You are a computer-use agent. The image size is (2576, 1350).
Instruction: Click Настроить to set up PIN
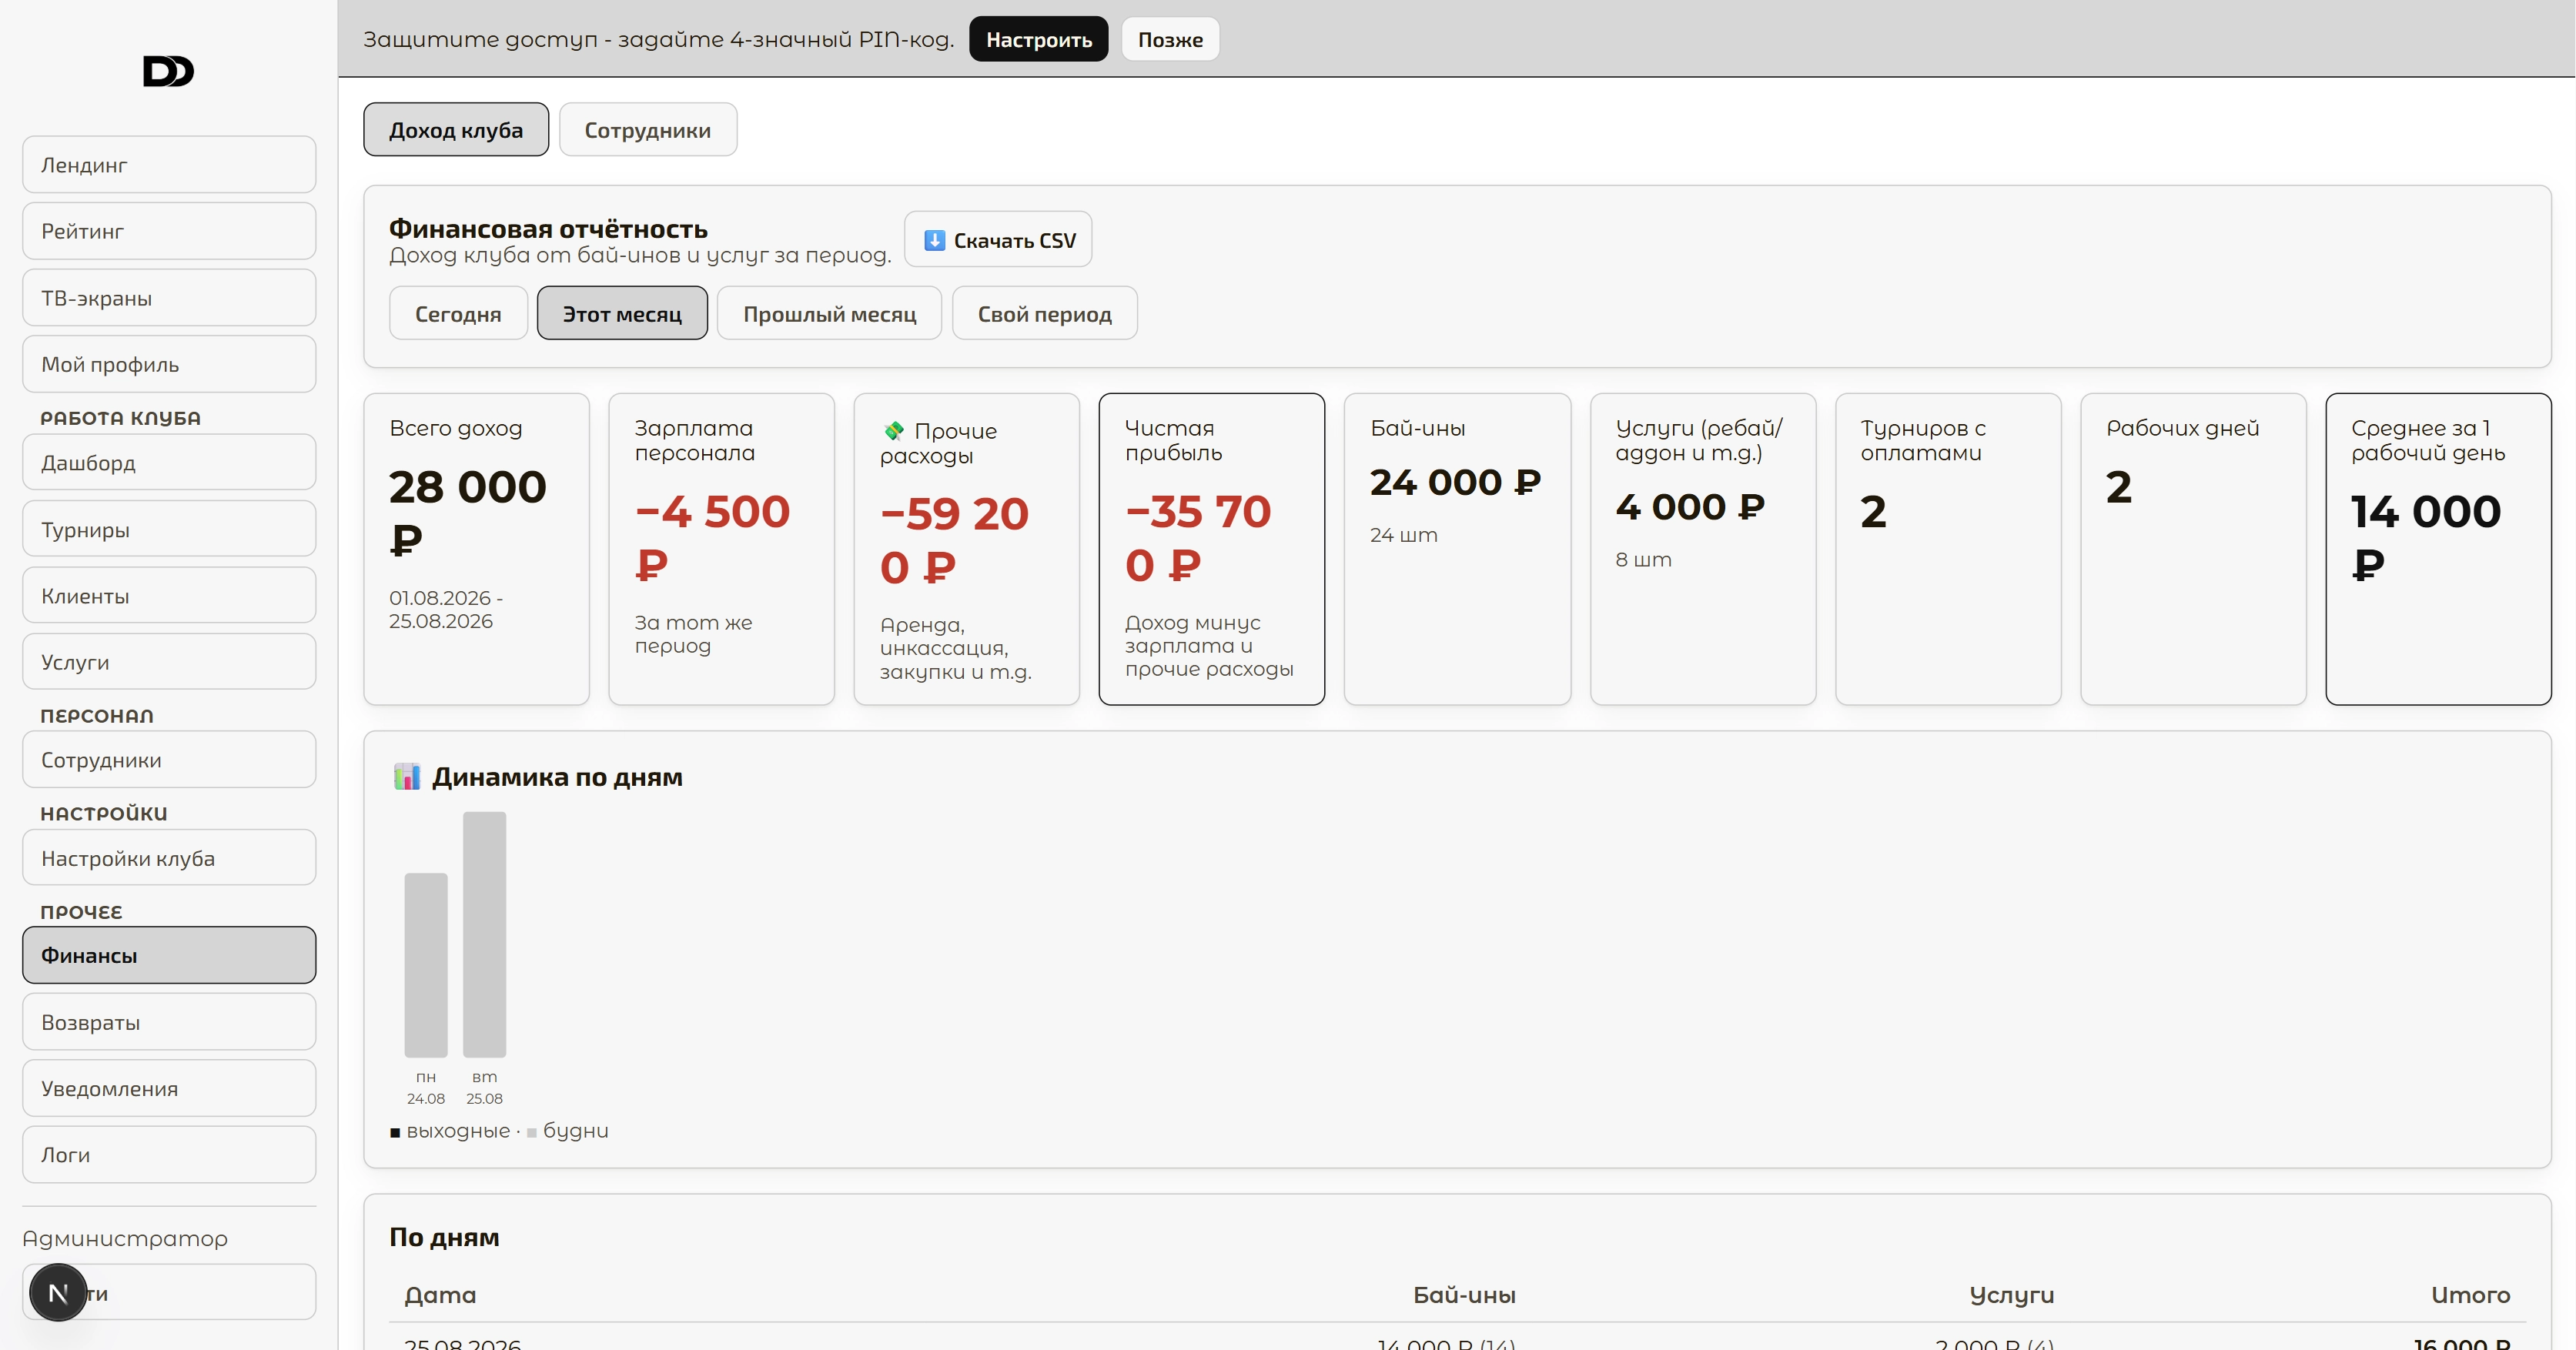coord(1038,39)
